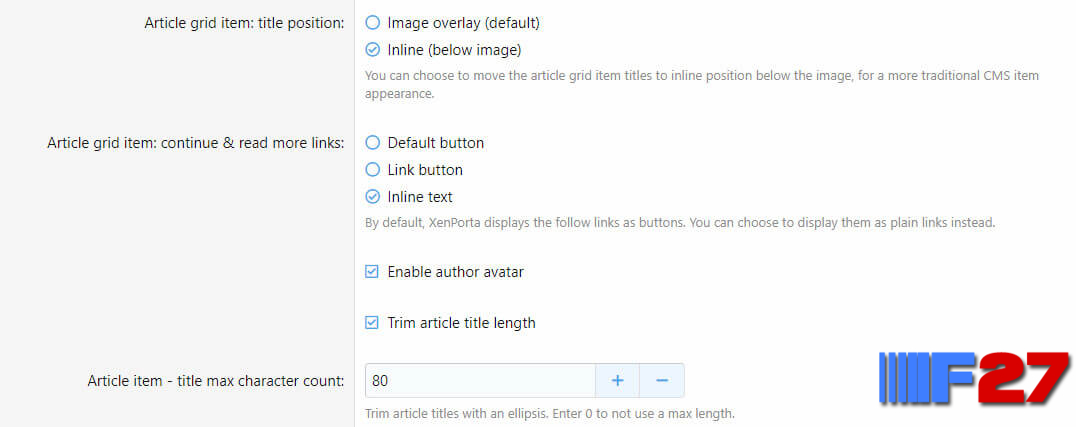Decrease title max character count with minus

[662, 380]
